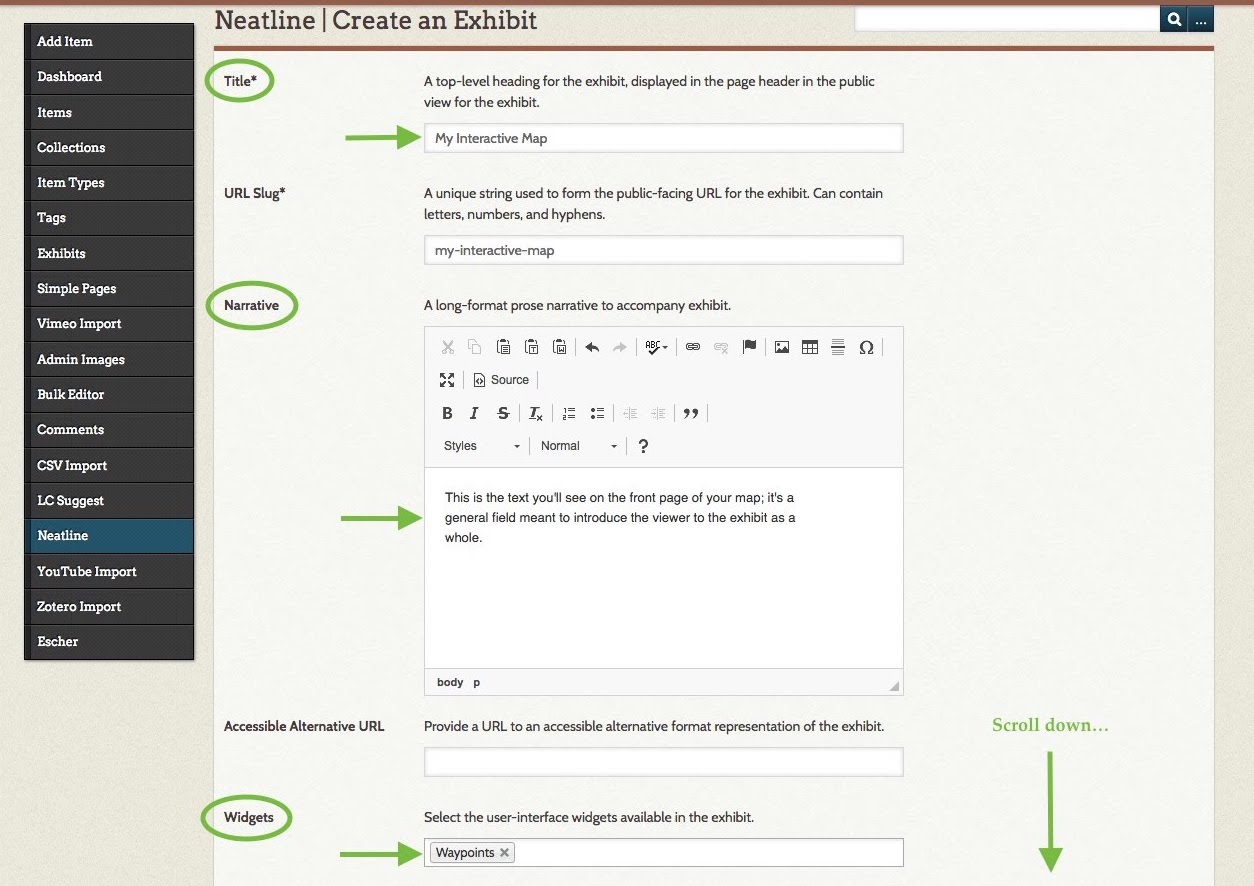Image resolution: width=1254 pixels, height=886 pixels.
Task: Open Collections in the sidebar
Action: pos(109,147)
